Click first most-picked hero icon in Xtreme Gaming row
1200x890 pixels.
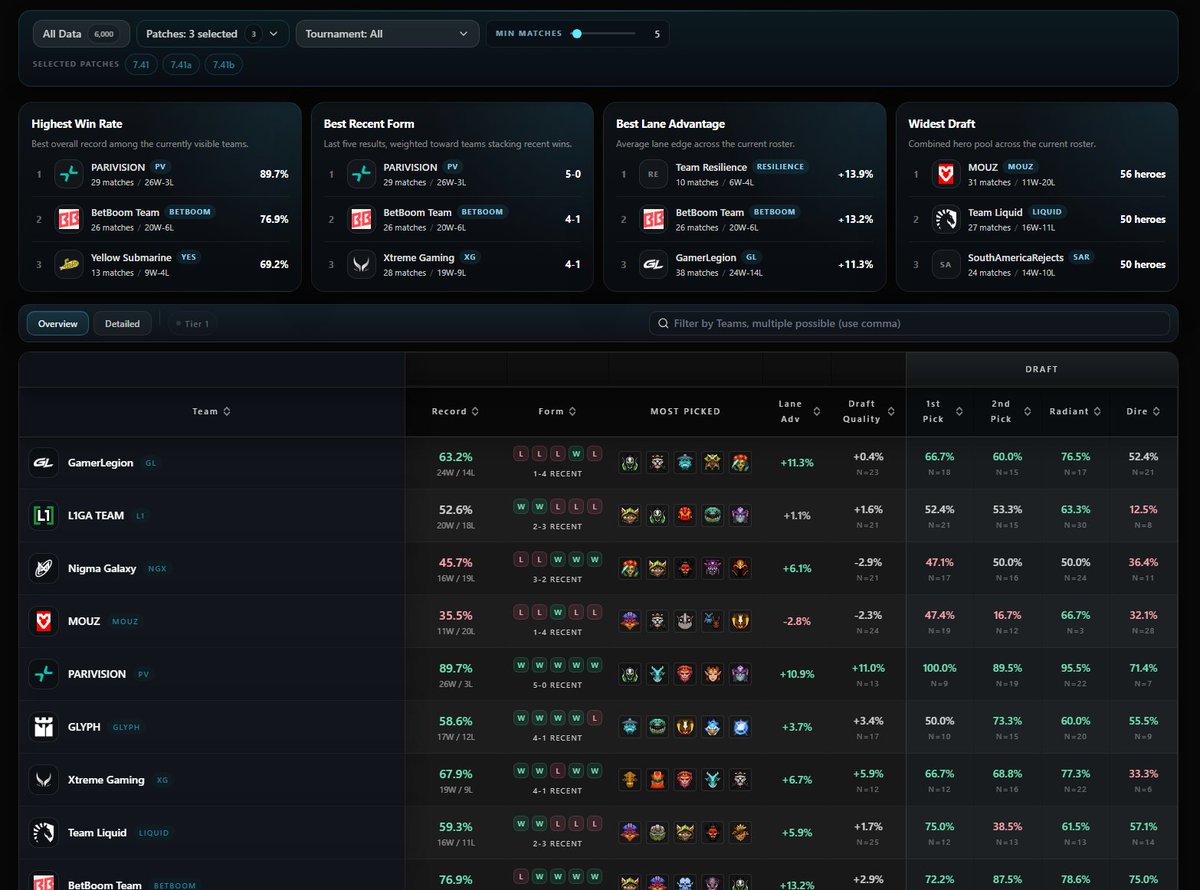(x=629, y=780)
